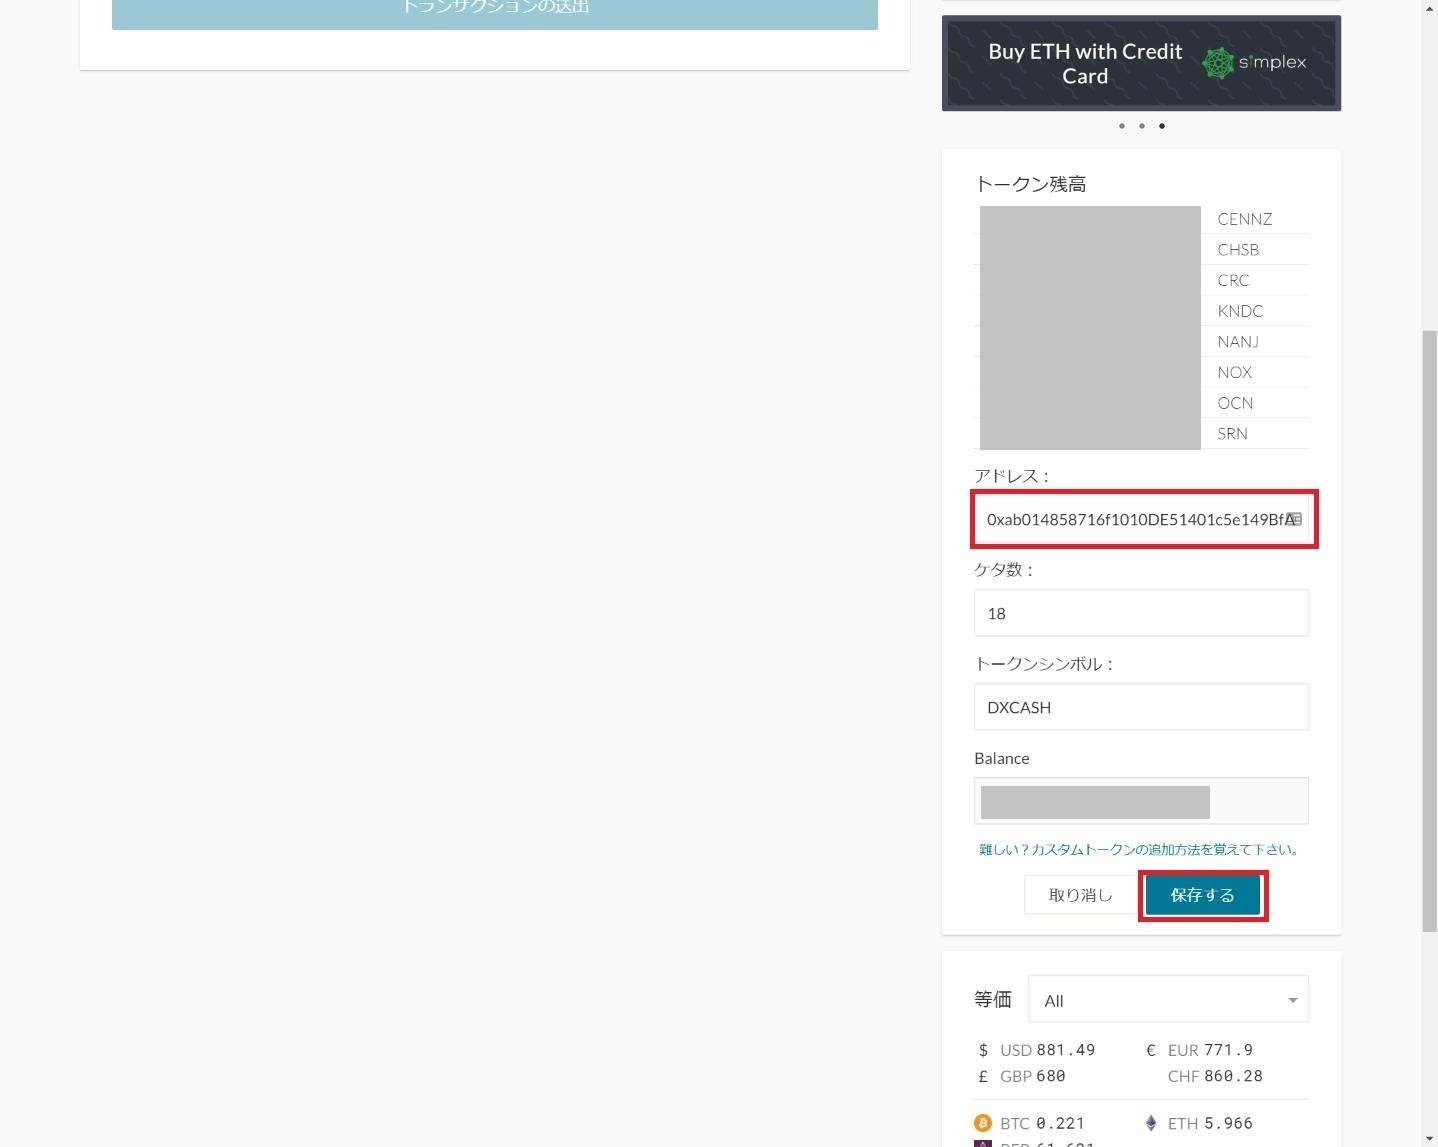The width and height of the screenshot is (1438, 1147).
Task: Click the ケタ数 decimals field with 18
Action: (1141, 613)
